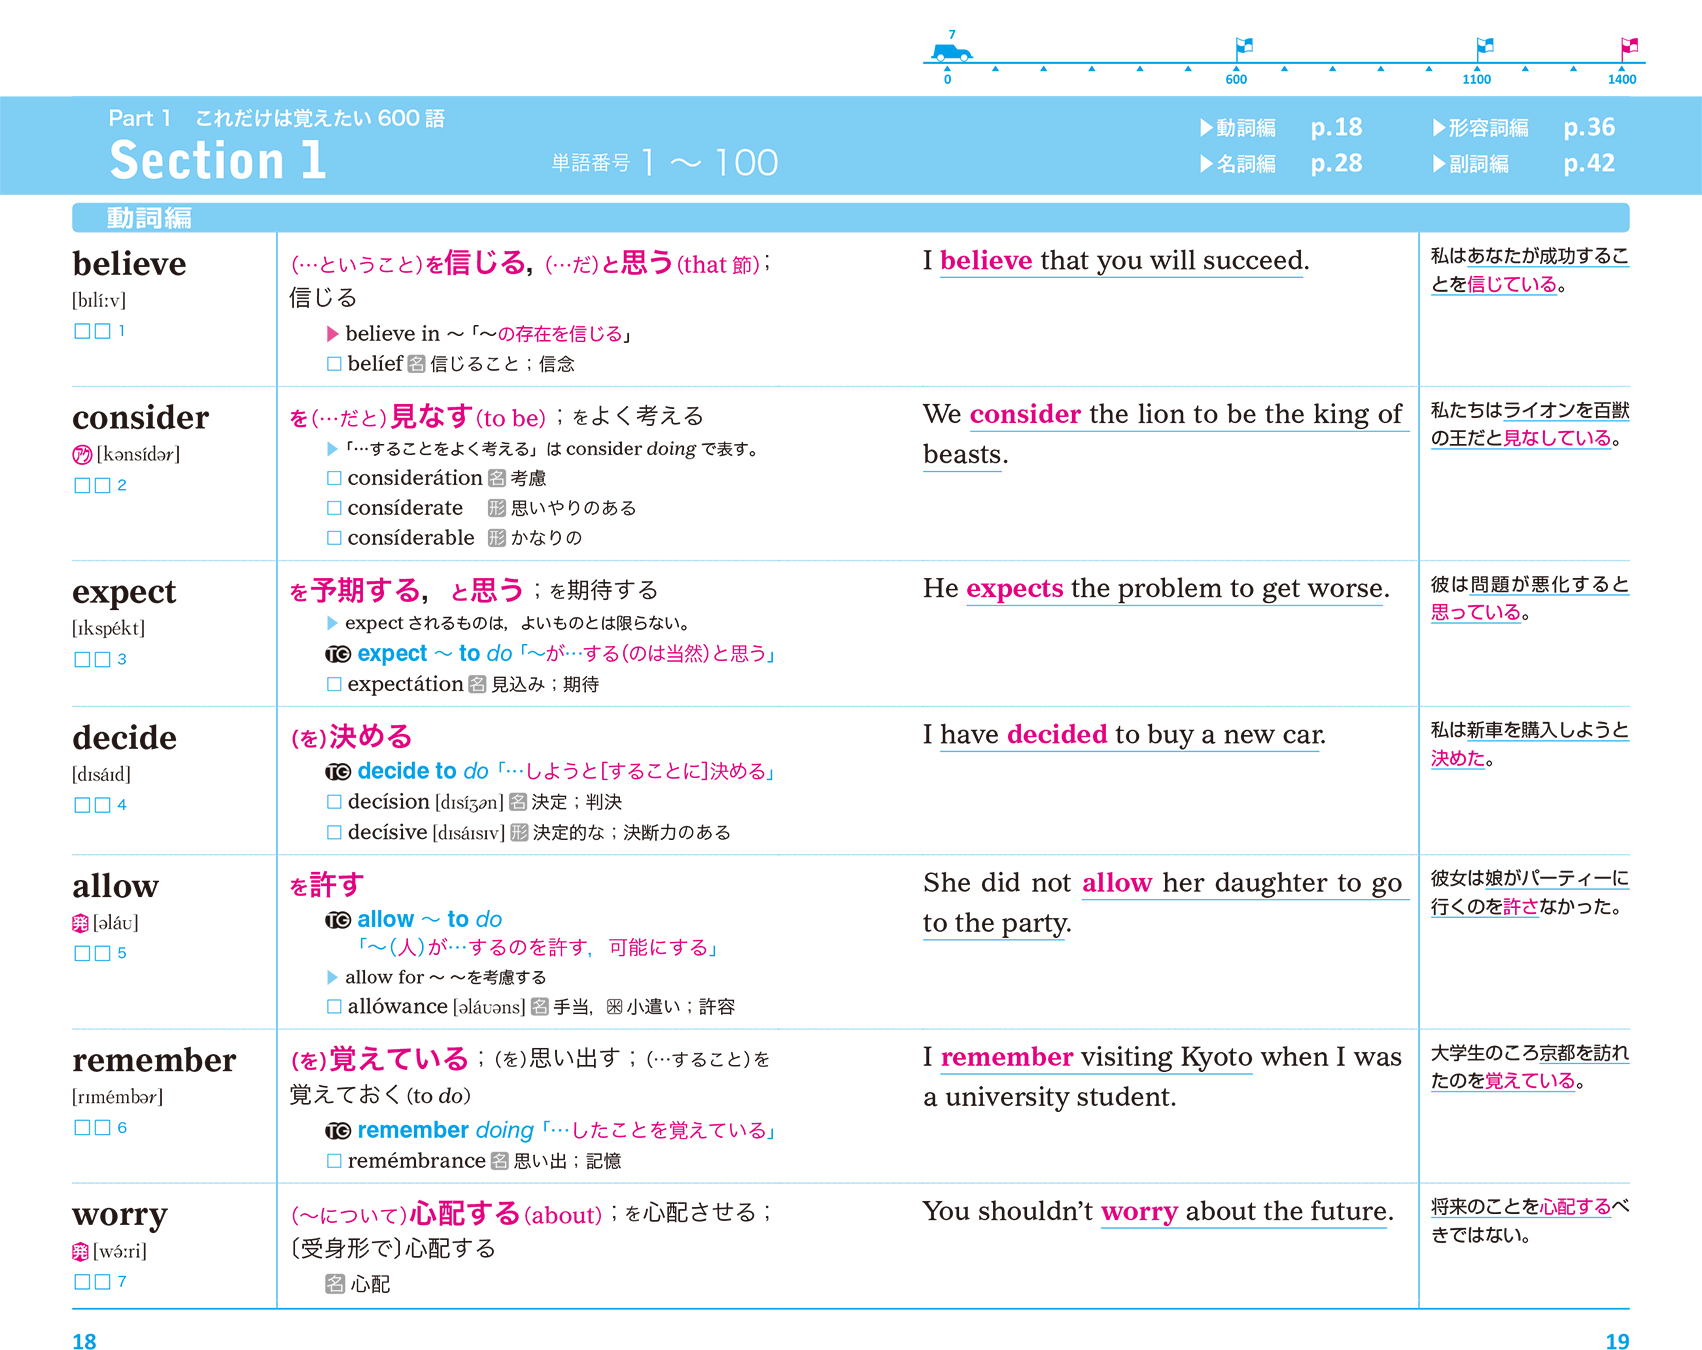Click the headword 'remember'
The image size is (1702, 1350).
pos(154,1061)
